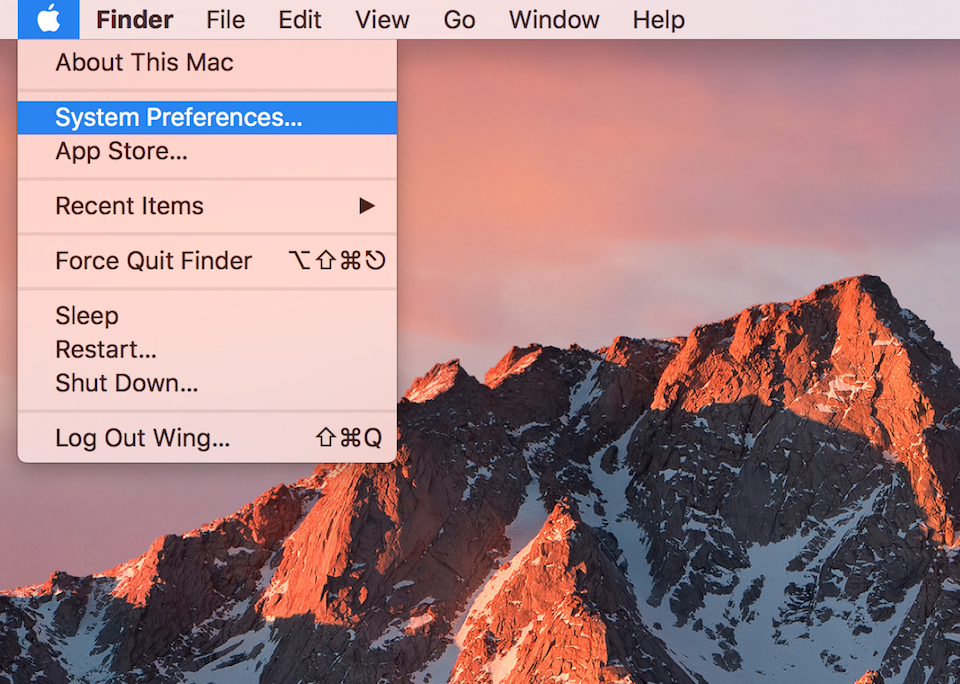Expand the Recent Items submenu arrow
This screenshot has width=960, height=684.
pyautogui.click(x=367, y=206)
